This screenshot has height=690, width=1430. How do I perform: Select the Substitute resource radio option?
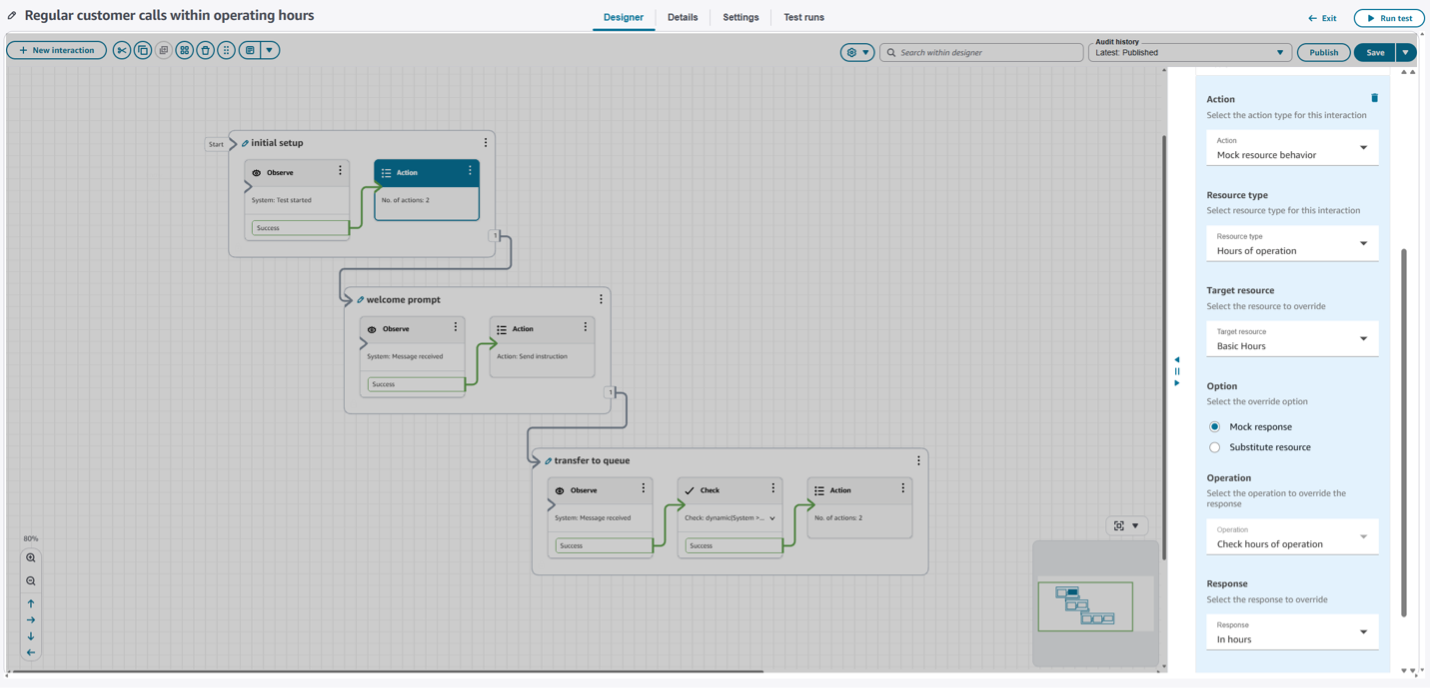tap(1215, 447)
